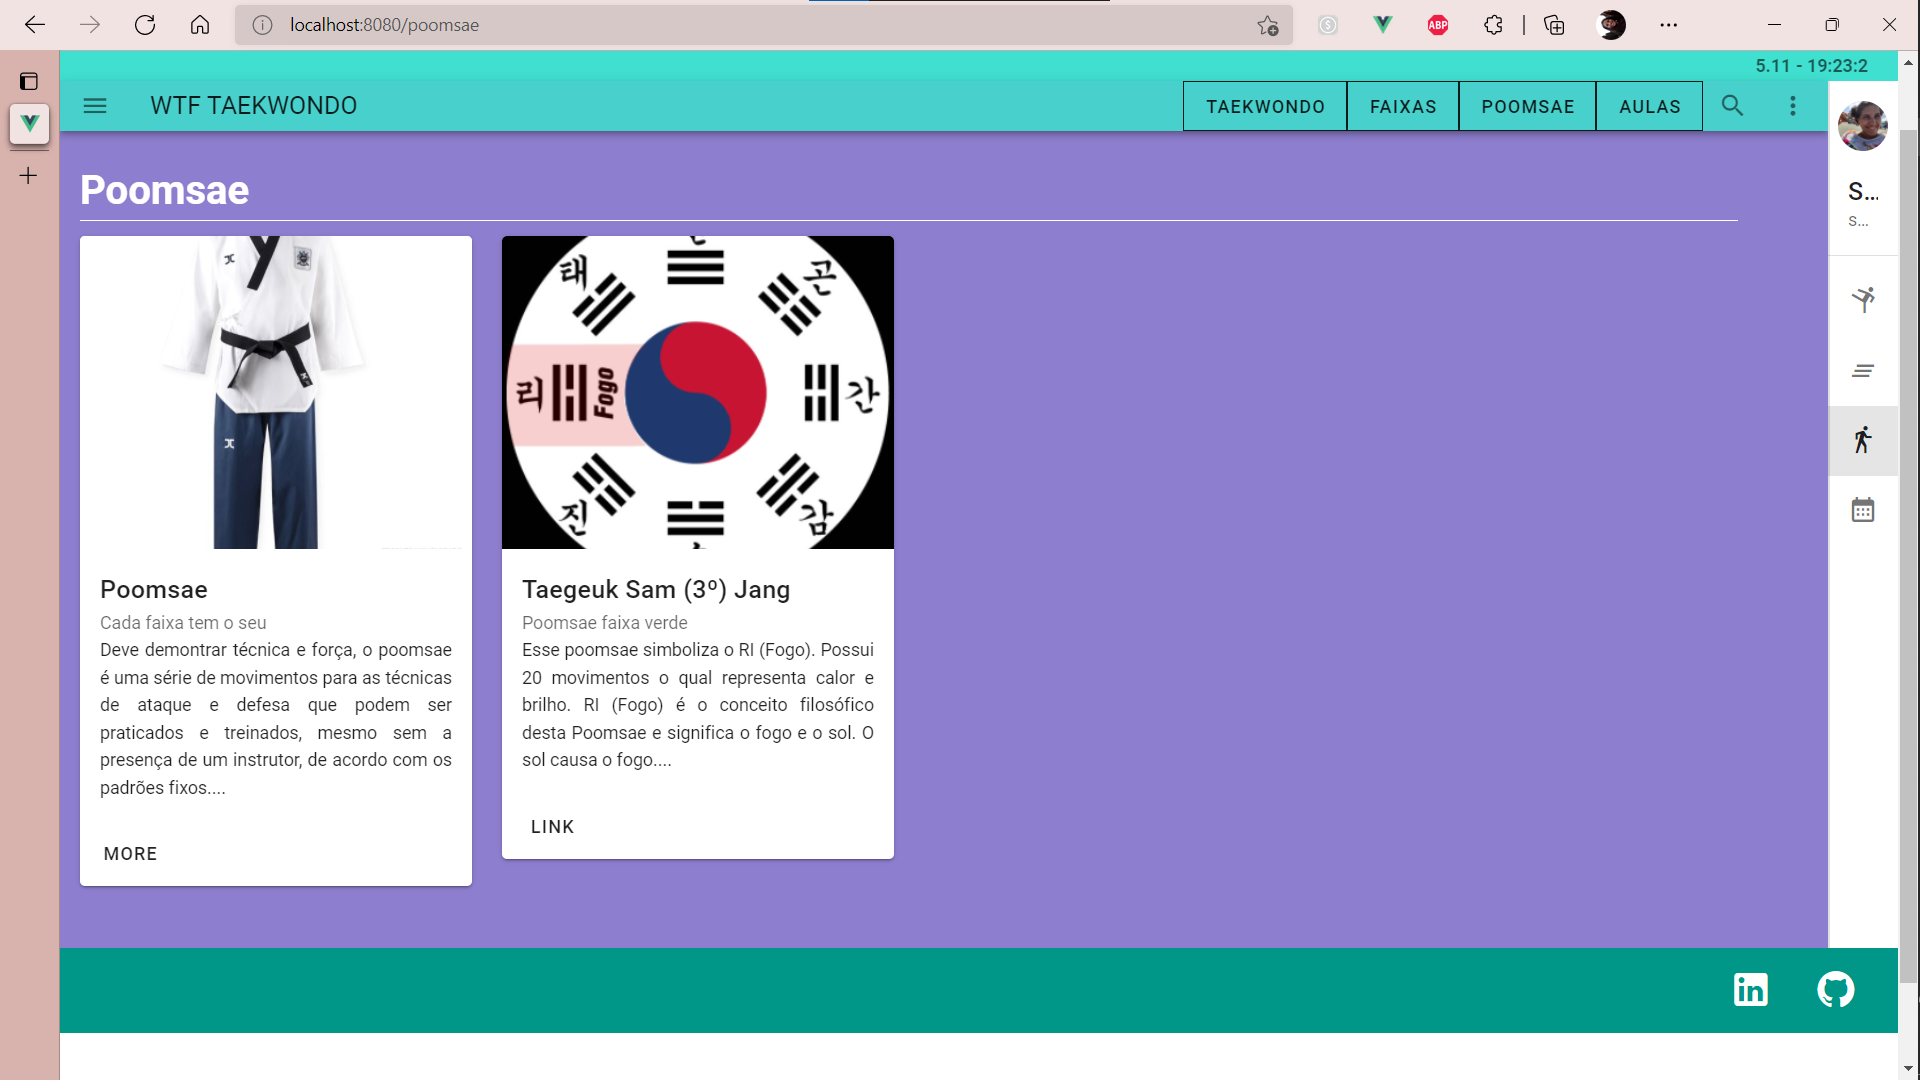Select the walking figure poomsae icon
The image size is (1920, 1080).
pos(1862,440)
